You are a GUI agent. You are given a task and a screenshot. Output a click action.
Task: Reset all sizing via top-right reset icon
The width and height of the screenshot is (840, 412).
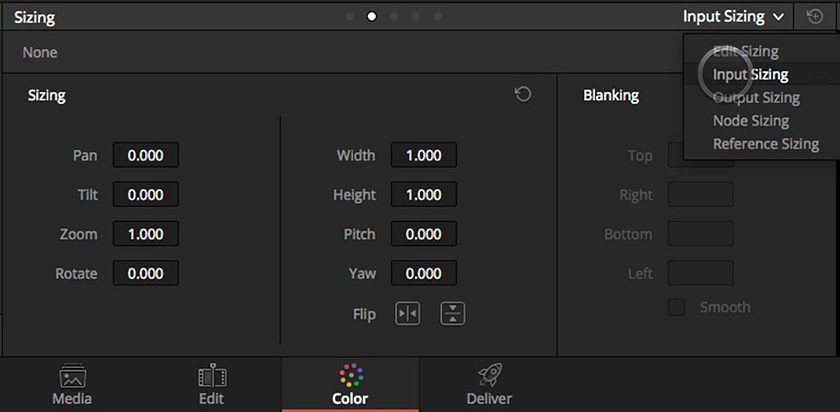815,17
